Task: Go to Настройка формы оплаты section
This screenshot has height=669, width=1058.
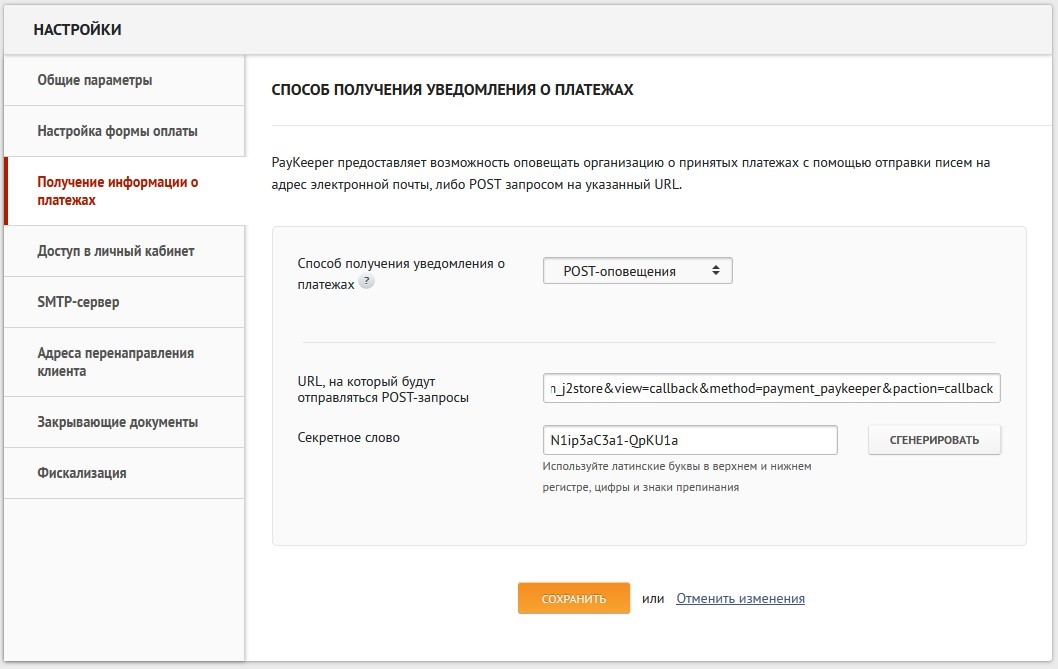Action: tap(117, 131)
